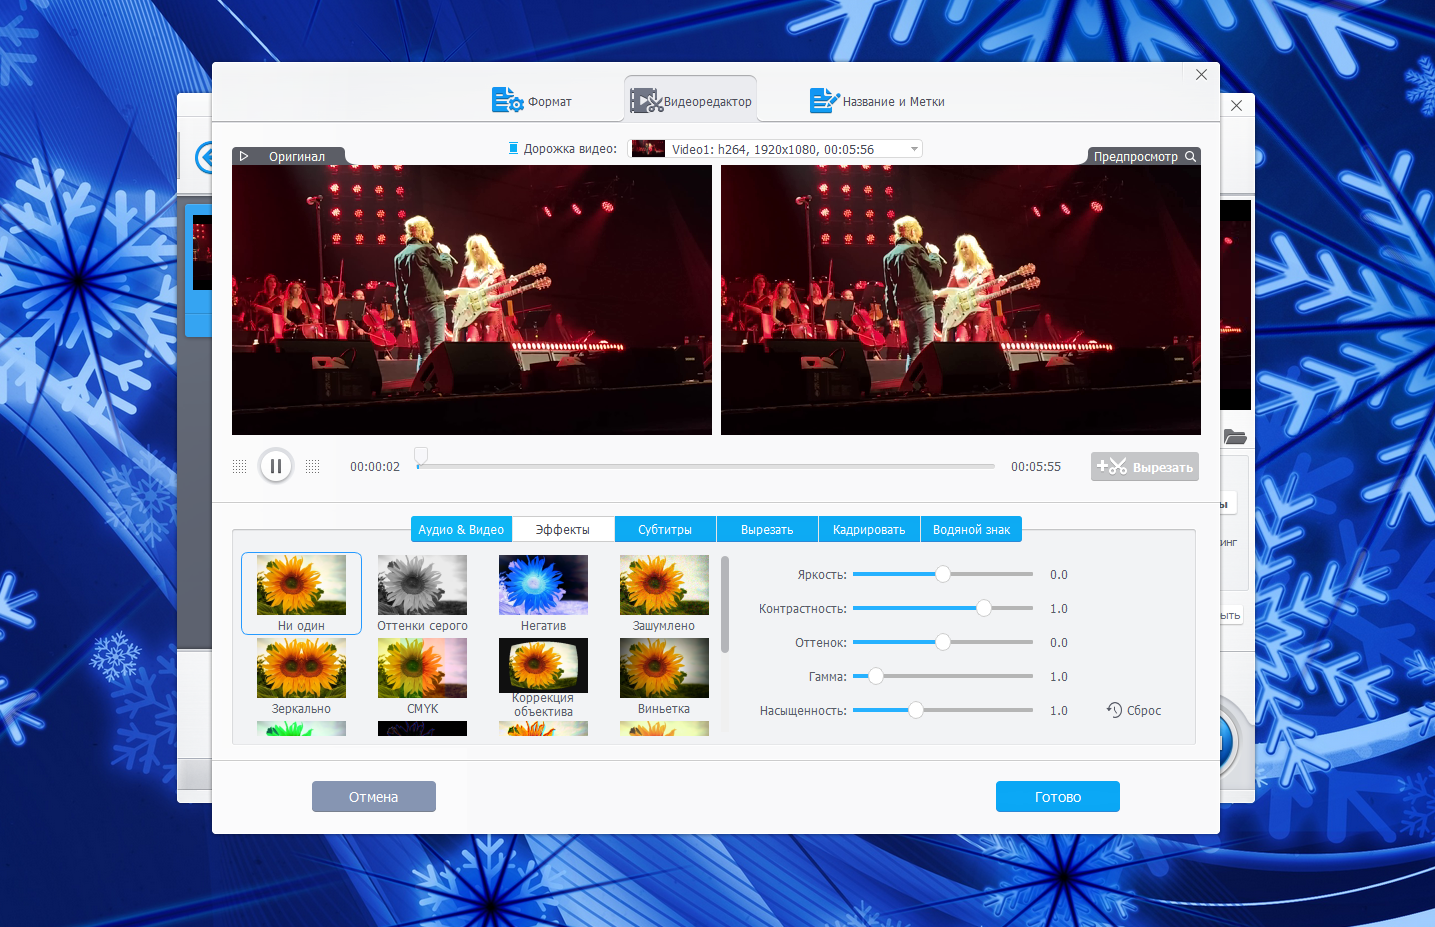
Task: Click the Видеоредактор tab icon
Action: [646, 101]
